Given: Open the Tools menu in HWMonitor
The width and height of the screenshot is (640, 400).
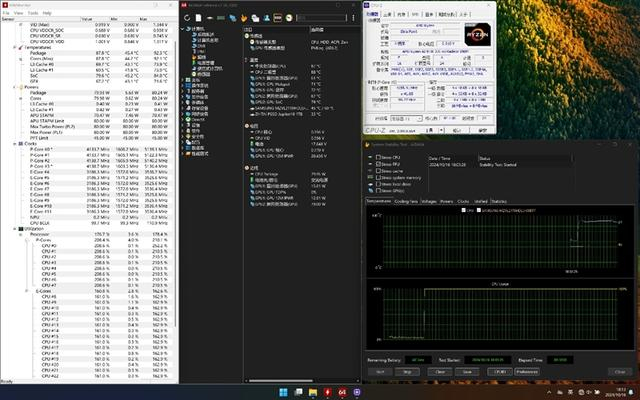Looking at the screenshot, I should pyautogui.click(x=33, y=13).
